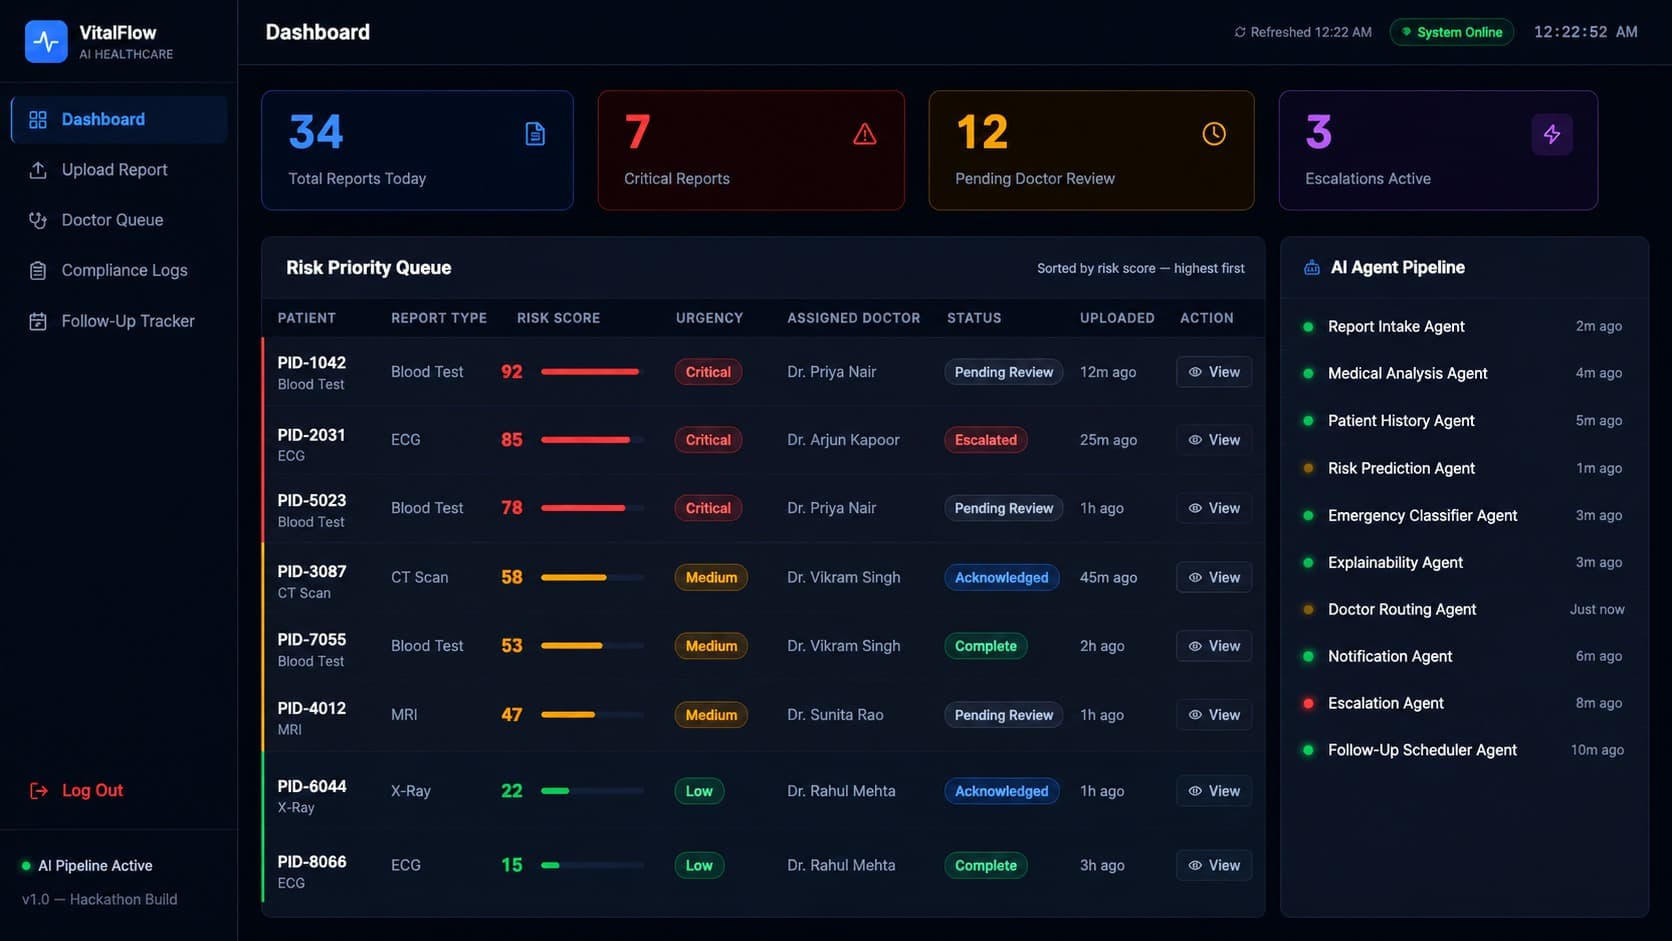The image size is (1672, 941).
Task: Click the green dot beside AI Pipeline Active
Action: (x=26, y=866)
